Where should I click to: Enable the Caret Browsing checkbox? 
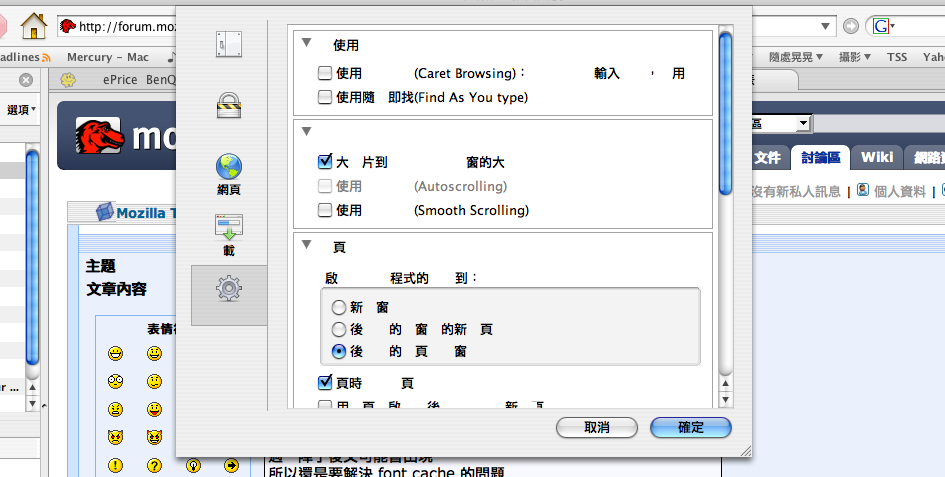pyautogui.click(x=324, y=73)
